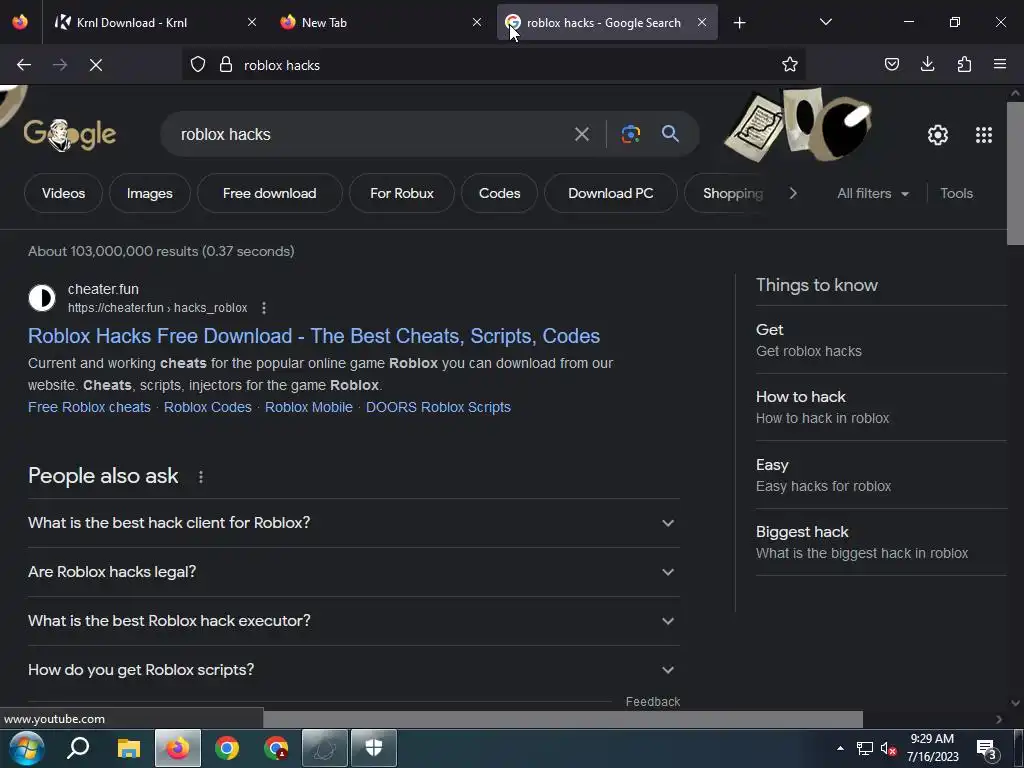Viewport: 1024px width, 768px height.
Task: Filter results by Videos
Action: tap(63, 193)
